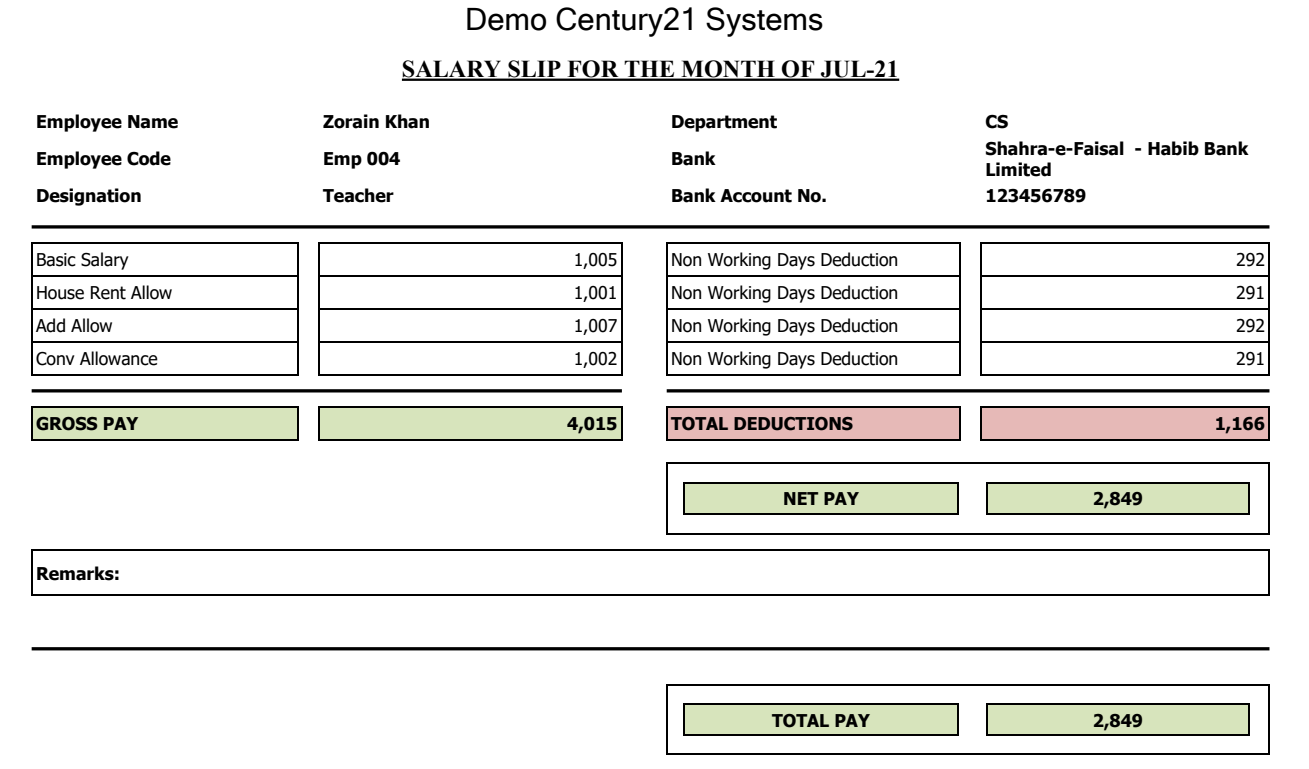Click the "Designation" label
This screenshot has height=769, width=1309.
tap(88, 196)
